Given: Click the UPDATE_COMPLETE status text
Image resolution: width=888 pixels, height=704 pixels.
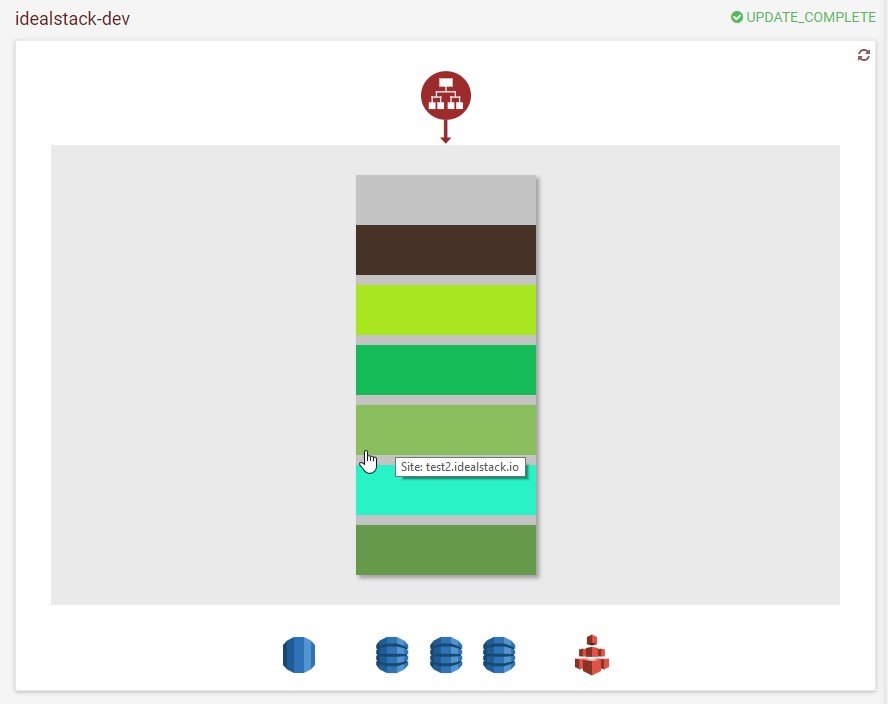Looking at the screenshot, I should (811, 18).
